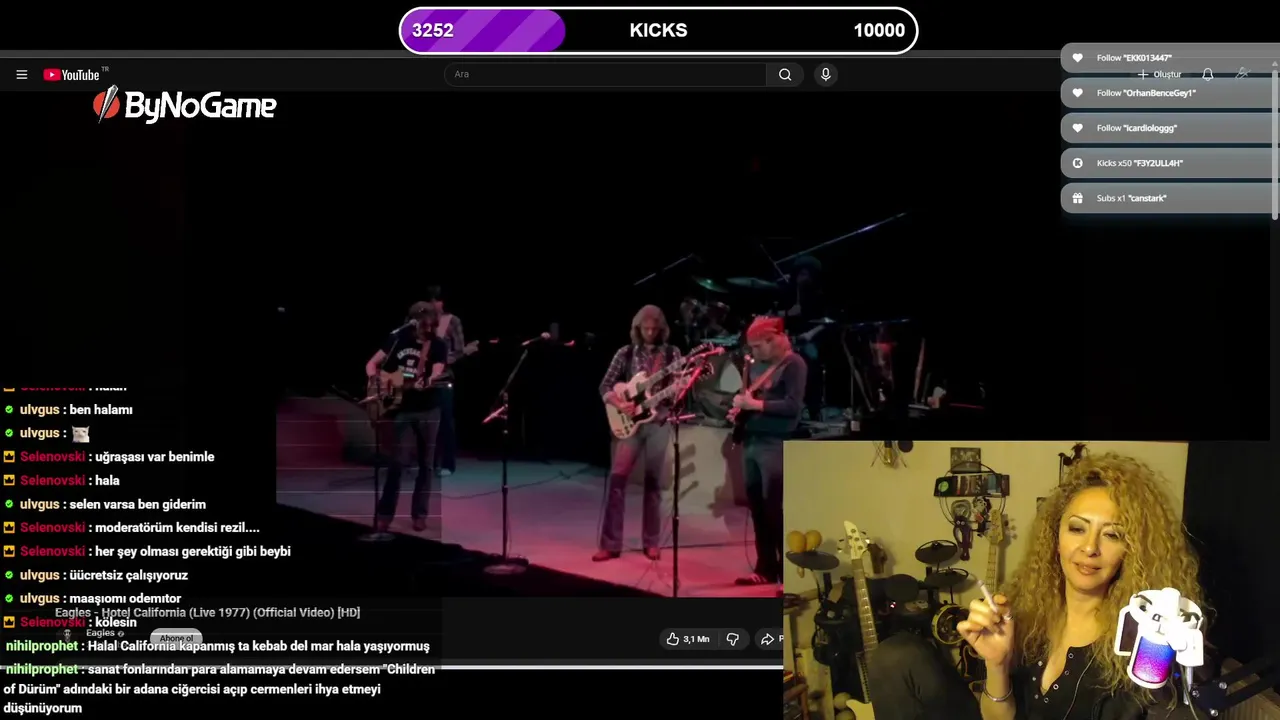1280x720 pixels.
Task: Open the YouTube notifications bell
Action: pos(1207,75)
